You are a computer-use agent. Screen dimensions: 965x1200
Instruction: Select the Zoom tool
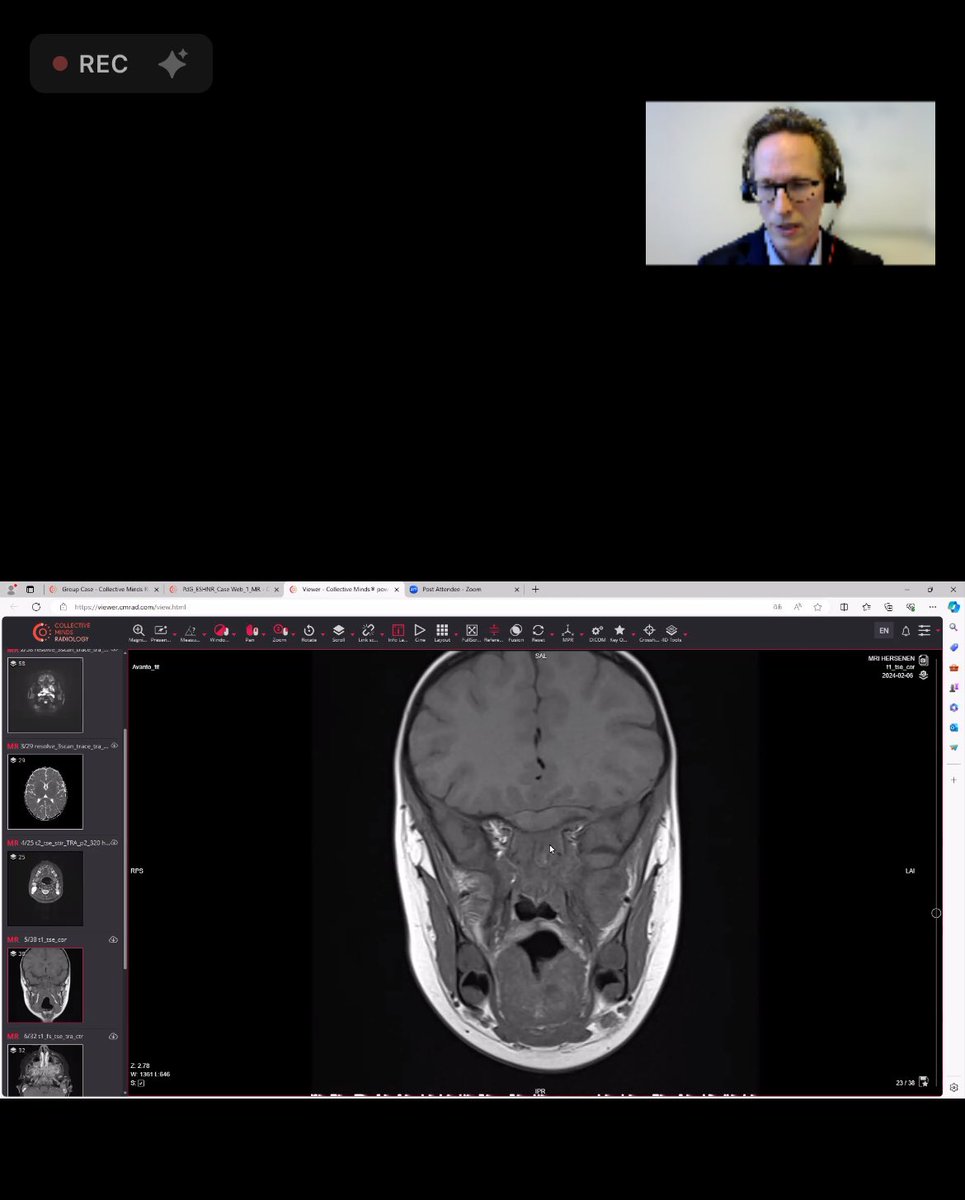(x=279, y=633)
